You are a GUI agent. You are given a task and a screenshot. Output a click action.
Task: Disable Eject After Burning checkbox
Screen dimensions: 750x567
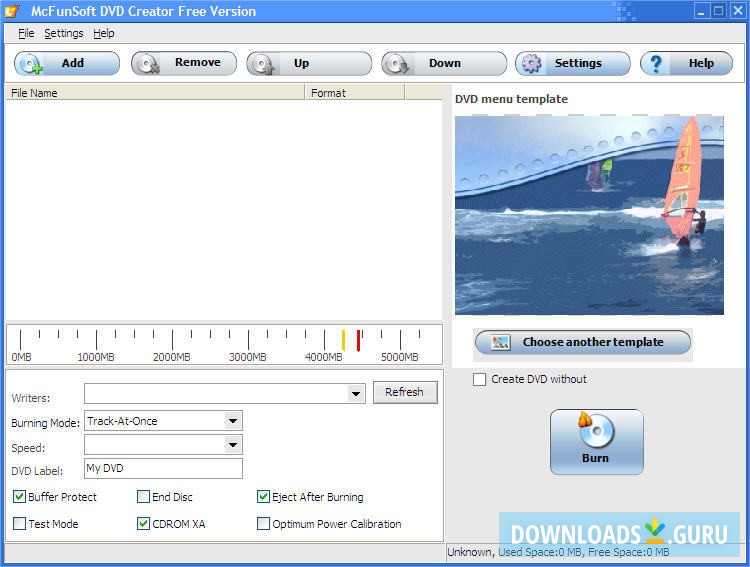click(263, 497)
